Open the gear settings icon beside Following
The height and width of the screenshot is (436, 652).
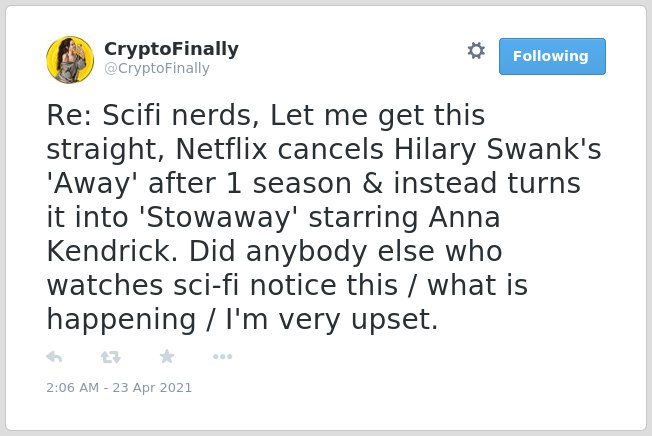pos(476,51)
